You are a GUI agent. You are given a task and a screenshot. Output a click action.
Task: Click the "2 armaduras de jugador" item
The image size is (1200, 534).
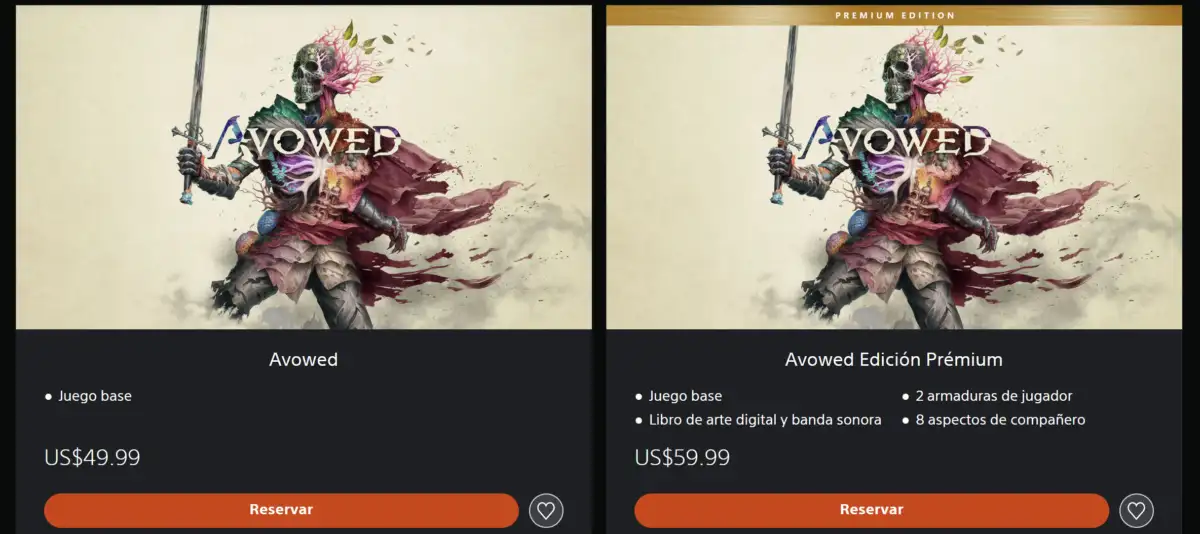994,396
